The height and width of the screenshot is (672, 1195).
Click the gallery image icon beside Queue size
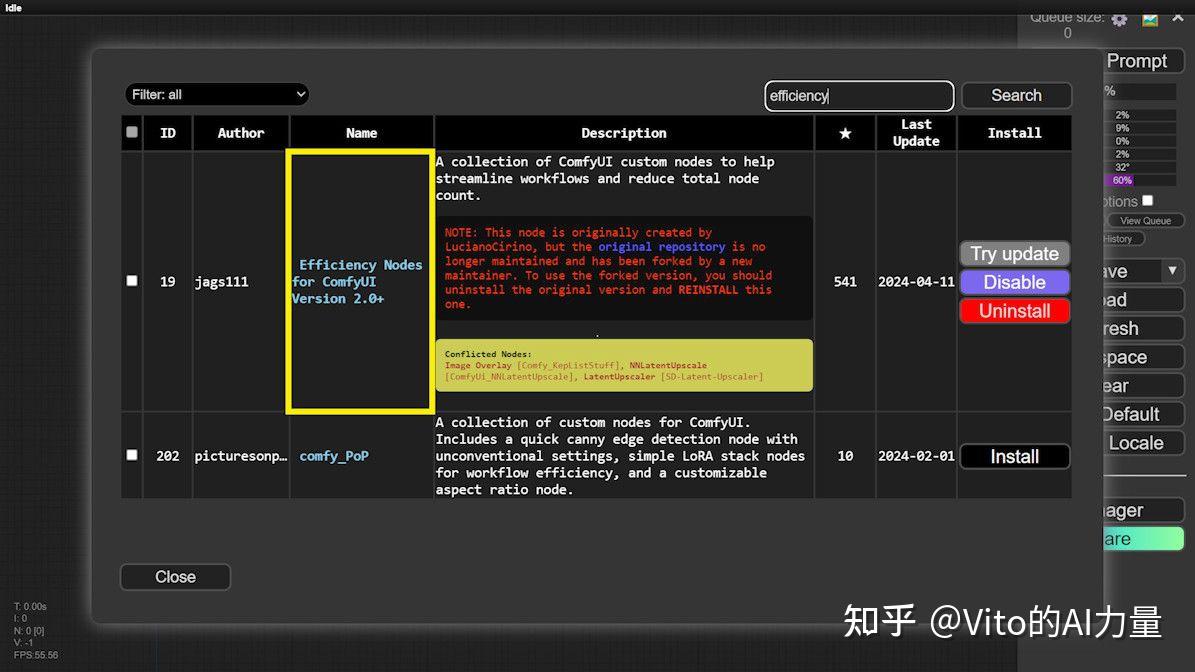point(1148,19)
